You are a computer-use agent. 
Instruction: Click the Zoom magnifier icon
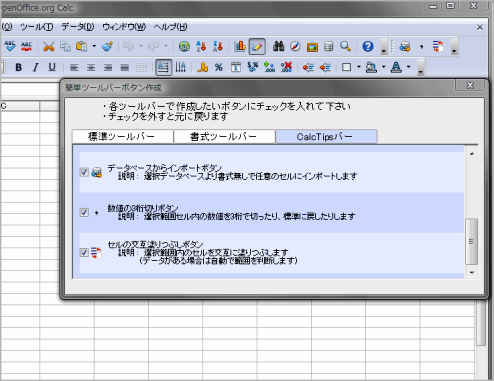[346, 46]
